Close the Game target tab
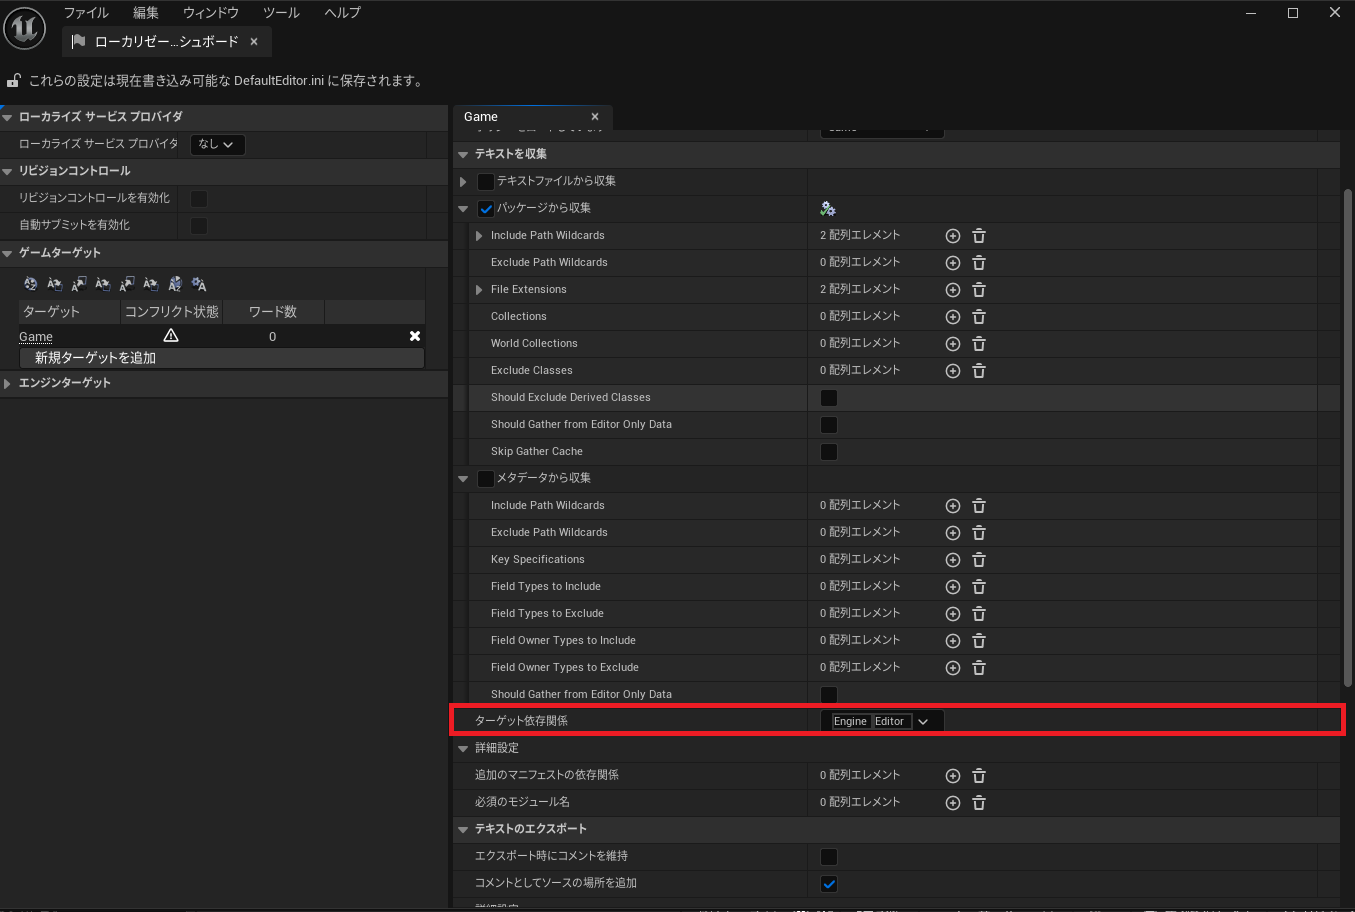 (x=595, y=117)
